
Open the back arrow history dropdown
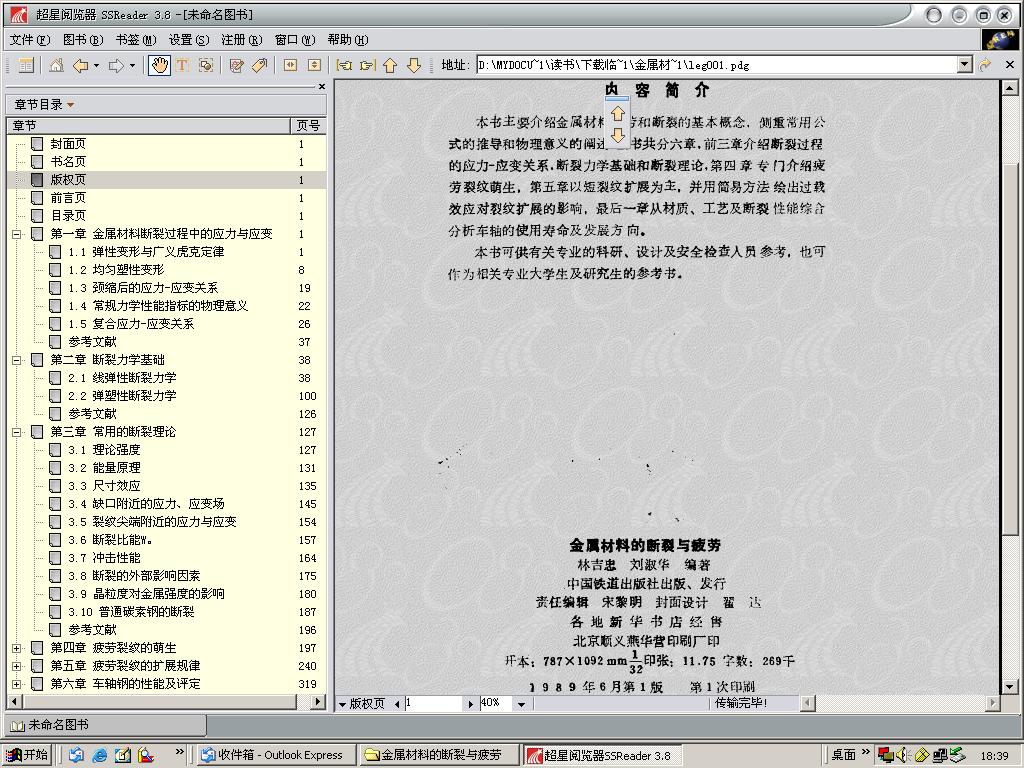(x=97, y=65)
